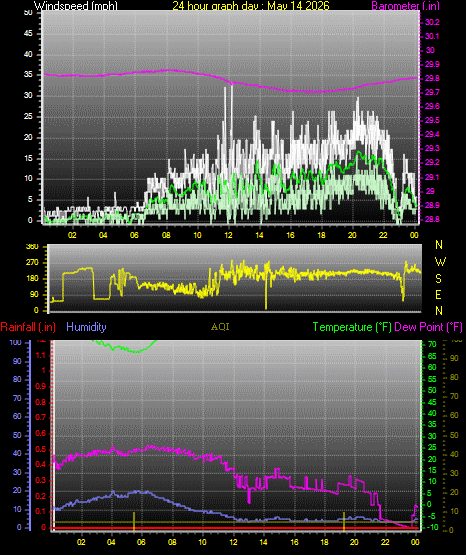Select the red 1.1 rainfall scale value
This screenshot has height=555, width=466.
coord(41,355)
